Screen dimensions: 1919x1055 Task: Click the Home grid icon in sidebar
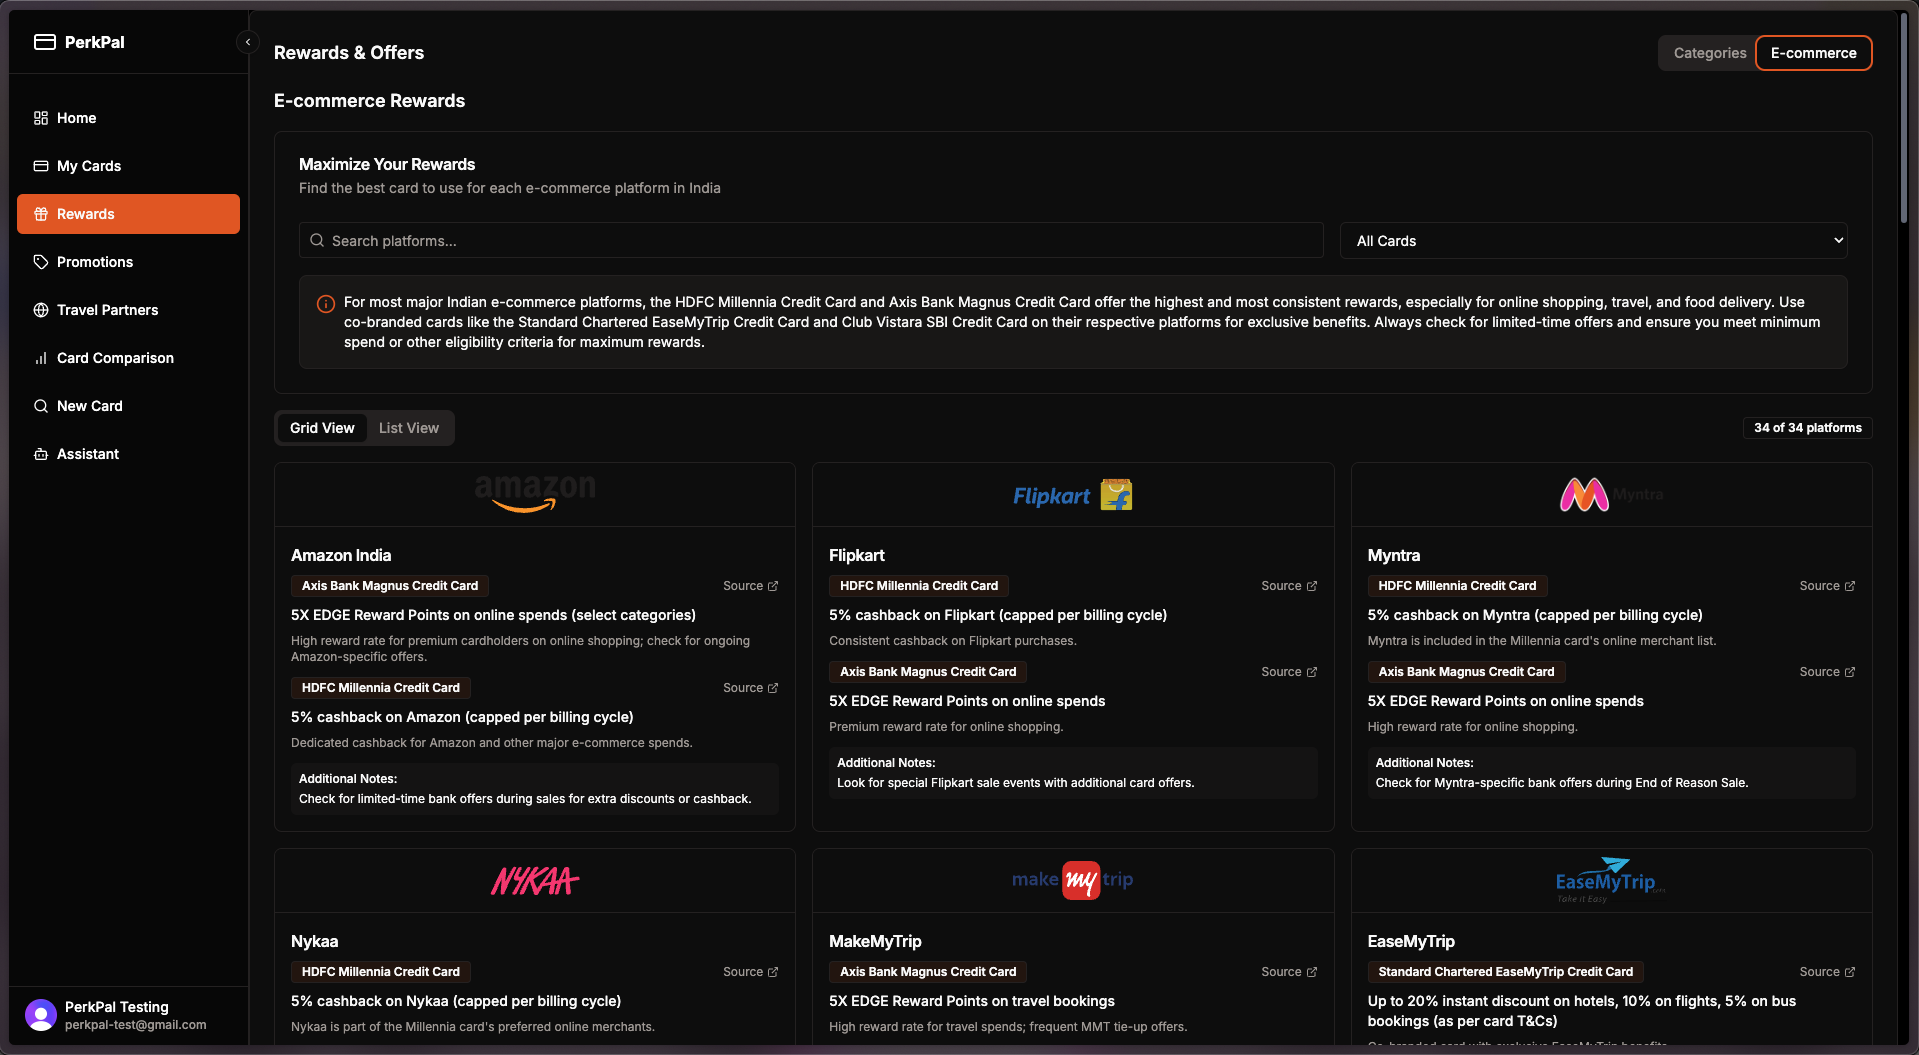click(41, 118)
